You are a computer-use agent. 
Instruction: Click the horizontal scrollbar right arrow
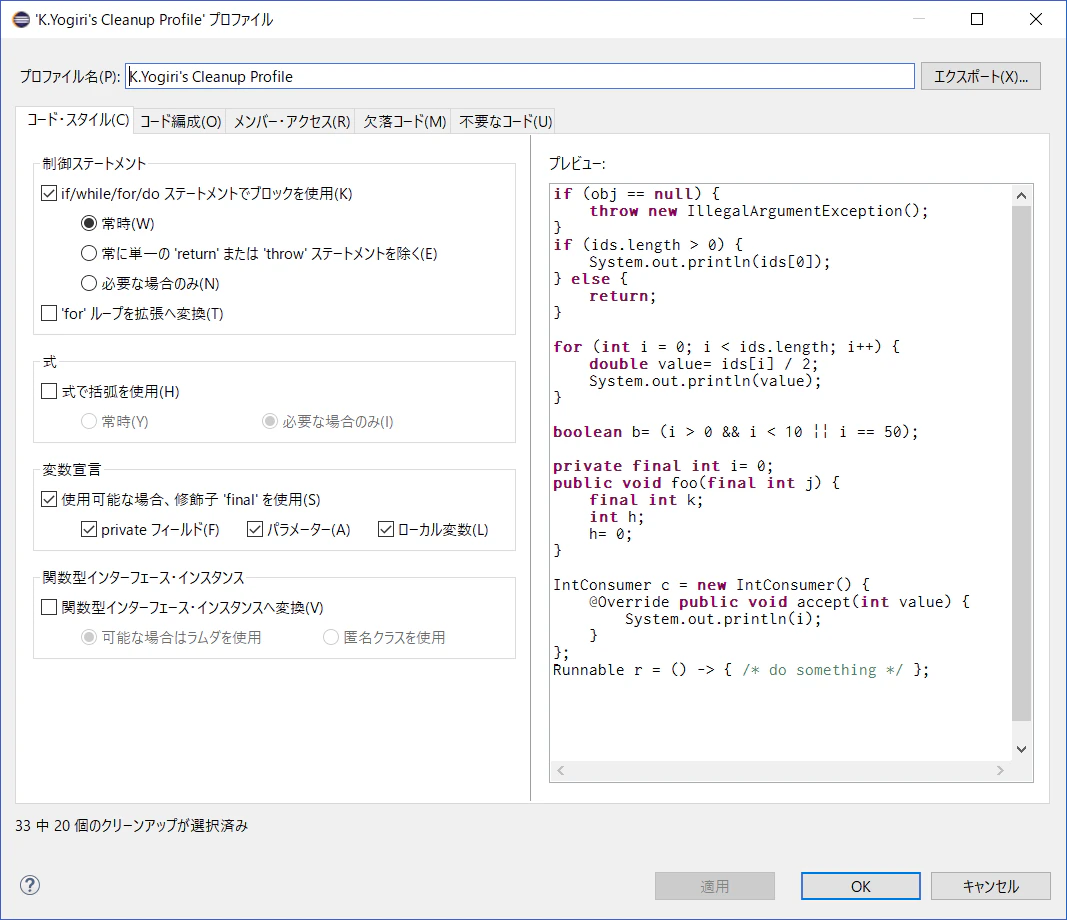pyautogui.click(x=1000, y=770)
